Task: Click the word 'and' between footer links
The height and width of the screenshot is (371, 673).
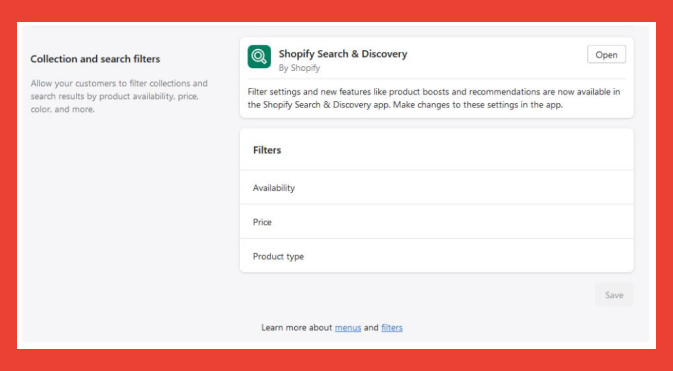Action: point(371,328)
